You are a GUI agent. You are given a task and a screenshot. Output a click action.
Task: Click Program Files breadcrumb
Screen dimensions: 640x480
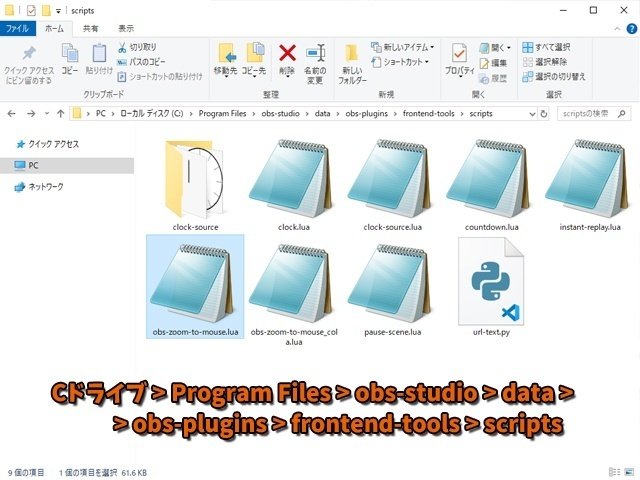[222, 113]
